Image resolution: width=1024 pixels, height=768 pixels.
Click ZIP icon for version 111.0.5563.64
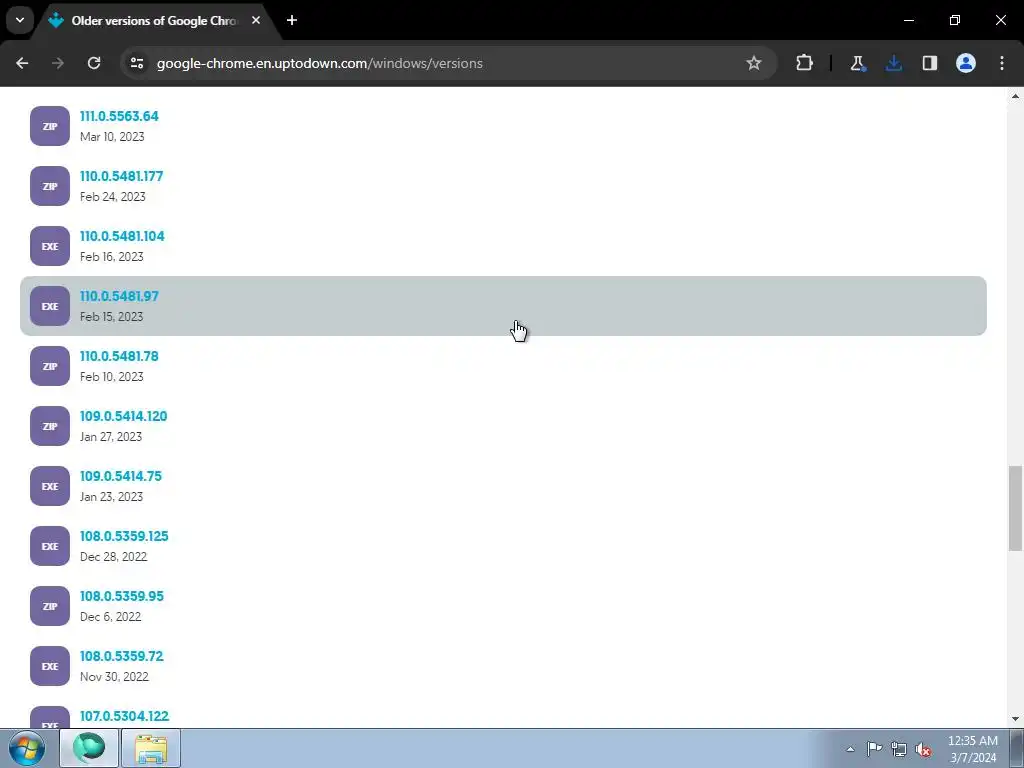(50, 126)
